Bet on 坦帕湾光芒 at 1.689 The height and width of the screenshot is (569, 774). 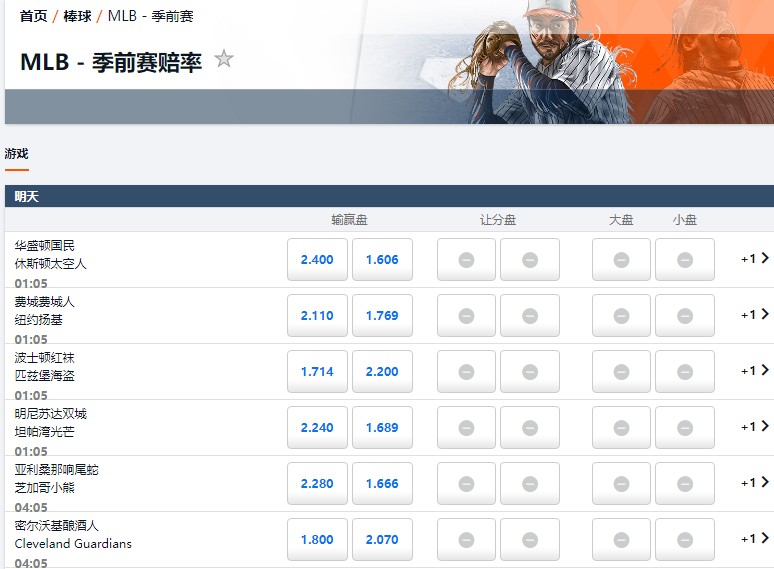[x=382, y=428]
